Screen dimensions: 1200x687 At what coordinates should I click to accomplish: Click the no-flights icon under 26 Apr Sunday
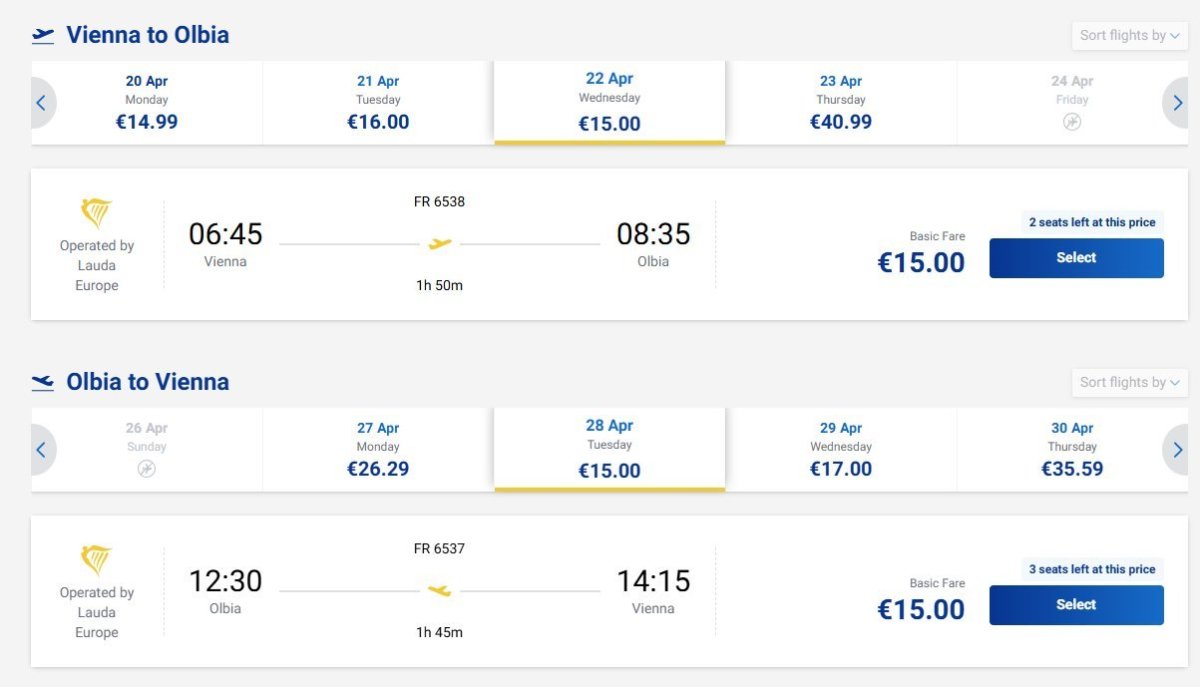[147, 469]
